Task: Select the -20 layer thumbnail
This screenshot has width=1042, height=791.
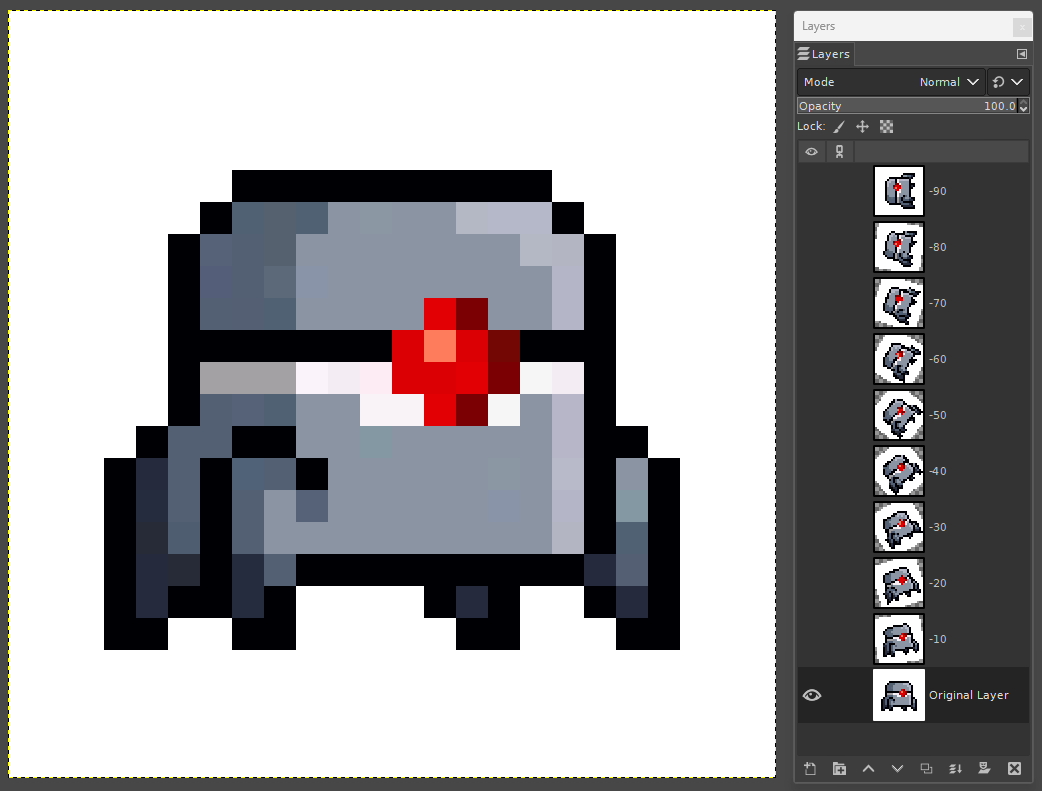Action: (x=898, y=583)
